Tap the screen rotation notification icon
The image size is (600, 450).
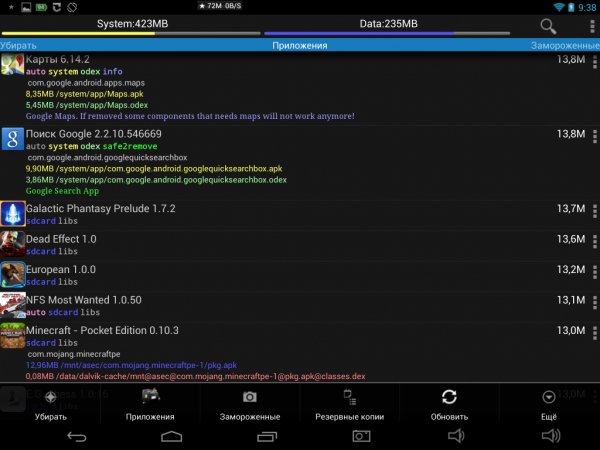click(72, 7)
